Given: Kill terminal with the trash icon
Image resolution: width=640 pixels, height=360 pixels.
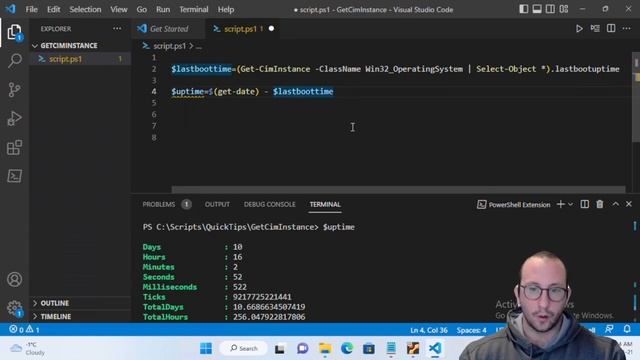Looking at the screenshot, I should [600, 204].
